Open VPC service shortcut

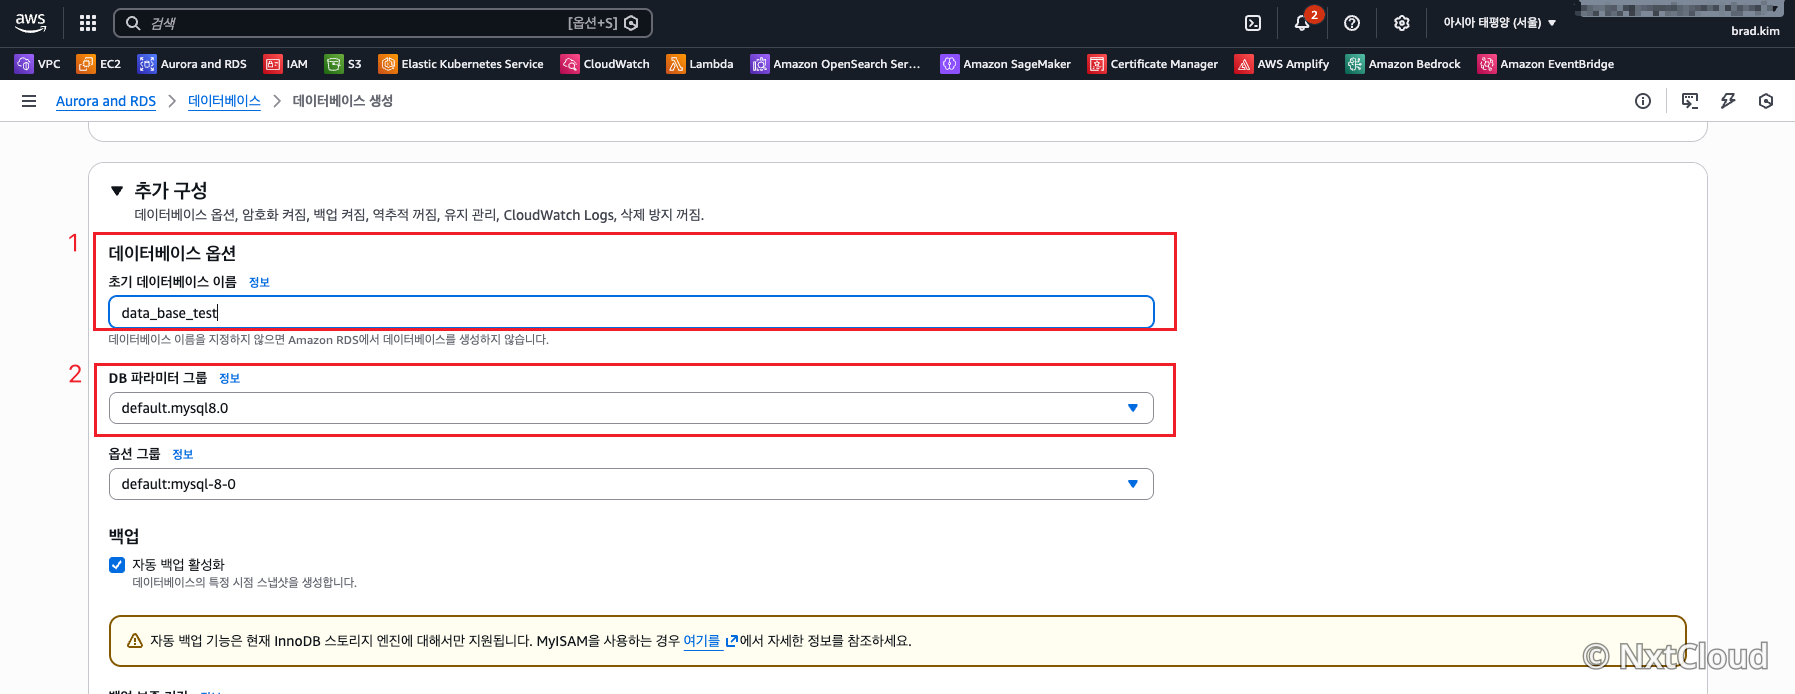pos(38,64)
